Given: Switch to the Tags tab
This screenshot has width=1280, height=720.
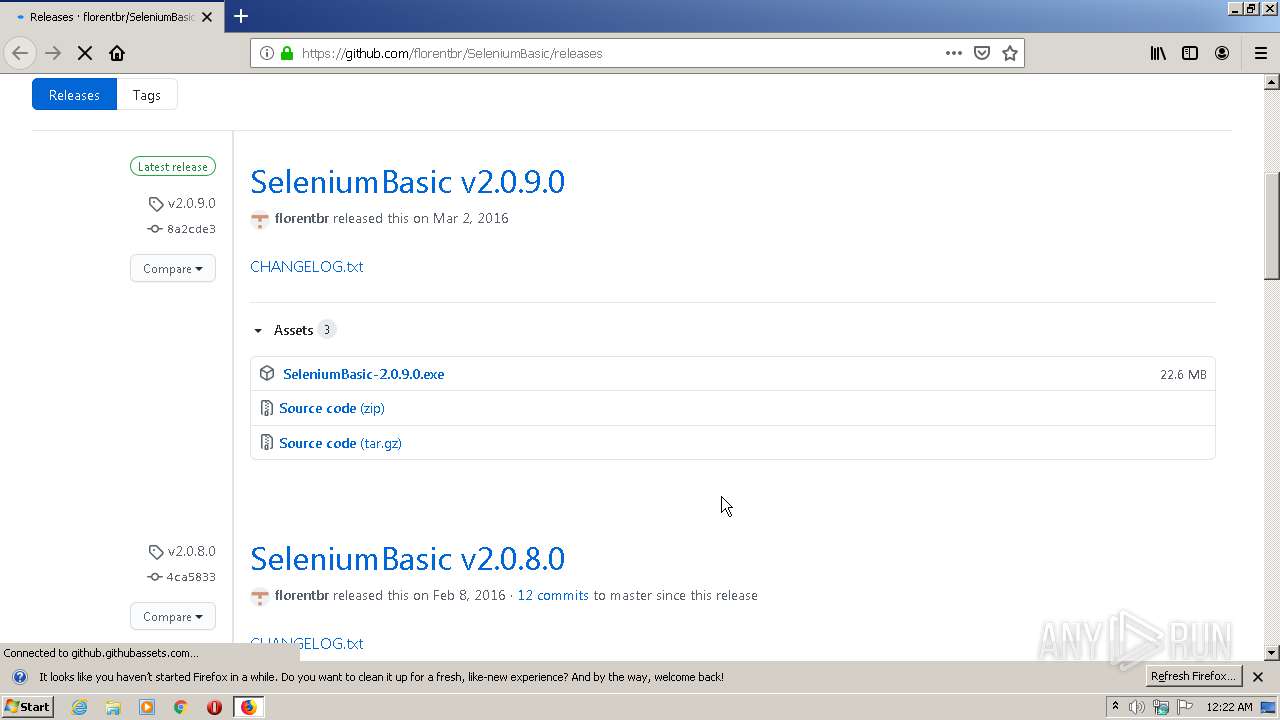Looking at the screenshot, I should pos(147,95).
